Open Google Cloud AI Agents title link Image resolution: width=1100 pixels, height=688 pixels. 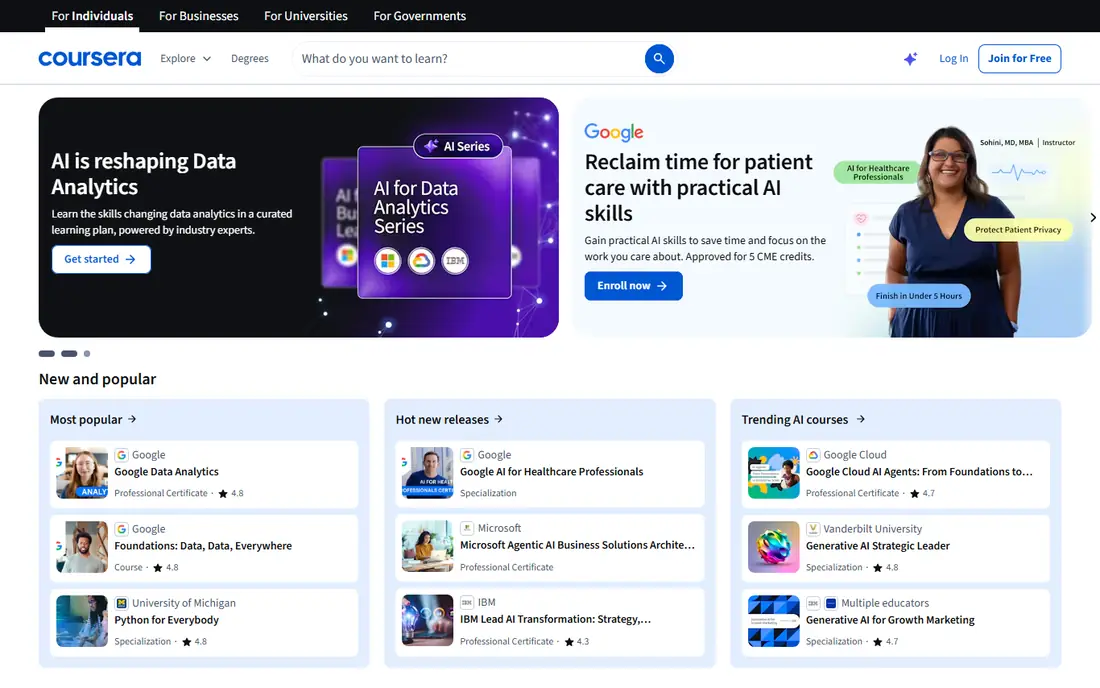(x=919, y=472)
